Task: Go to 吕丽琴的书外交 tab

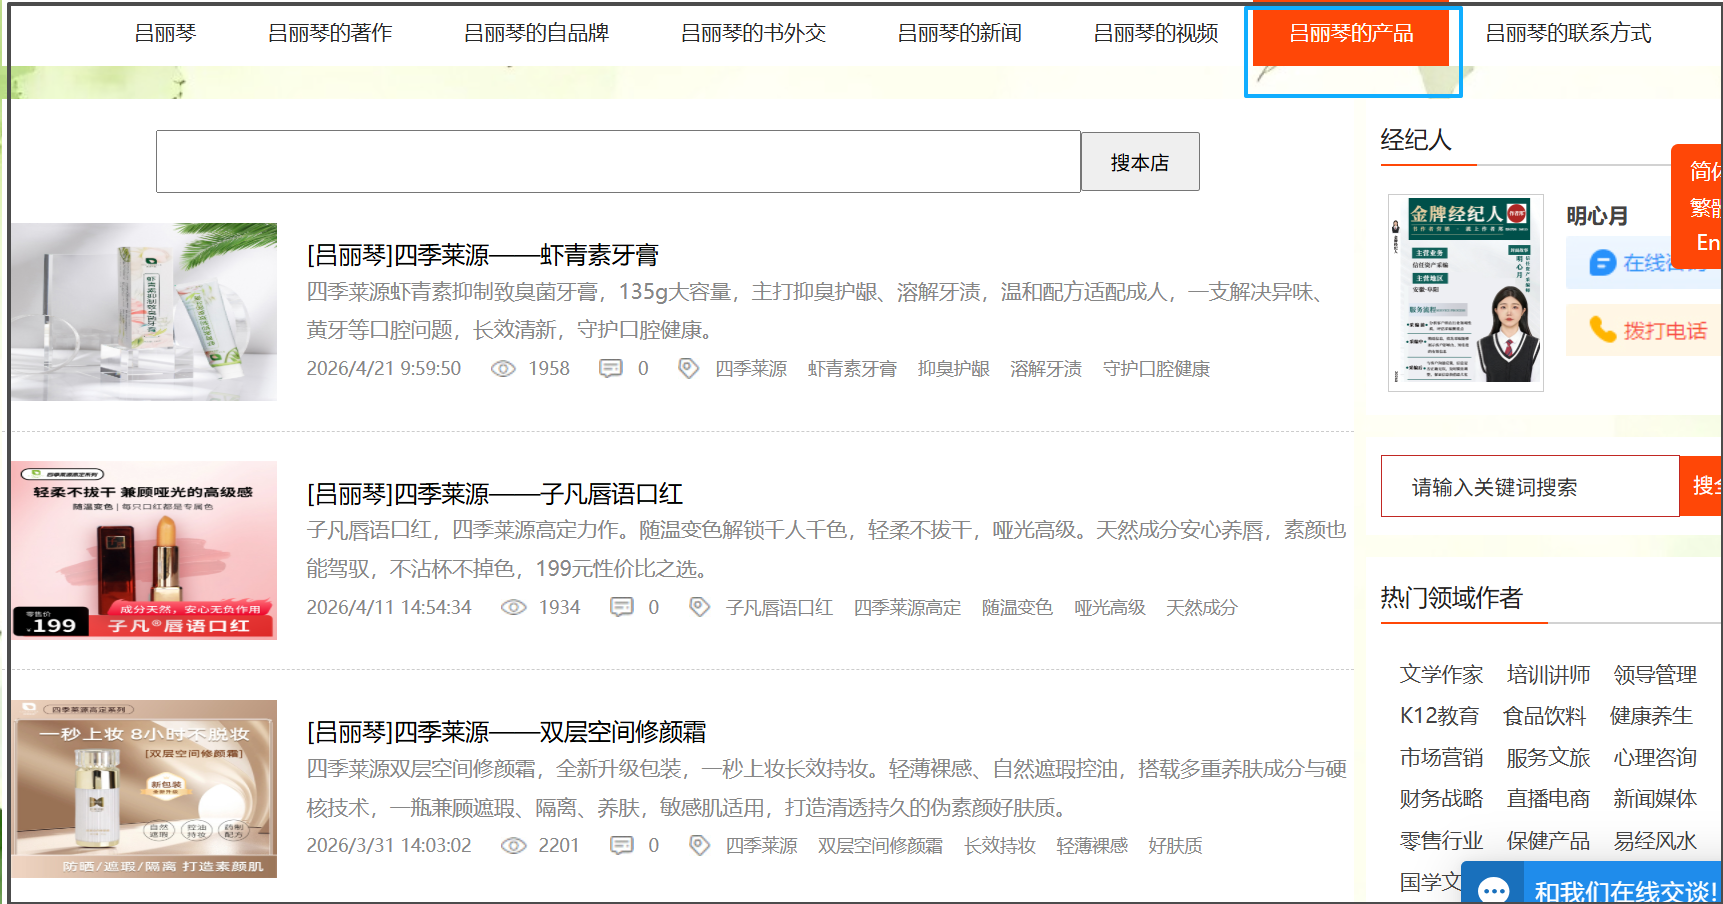Action: tap(754, 34)
